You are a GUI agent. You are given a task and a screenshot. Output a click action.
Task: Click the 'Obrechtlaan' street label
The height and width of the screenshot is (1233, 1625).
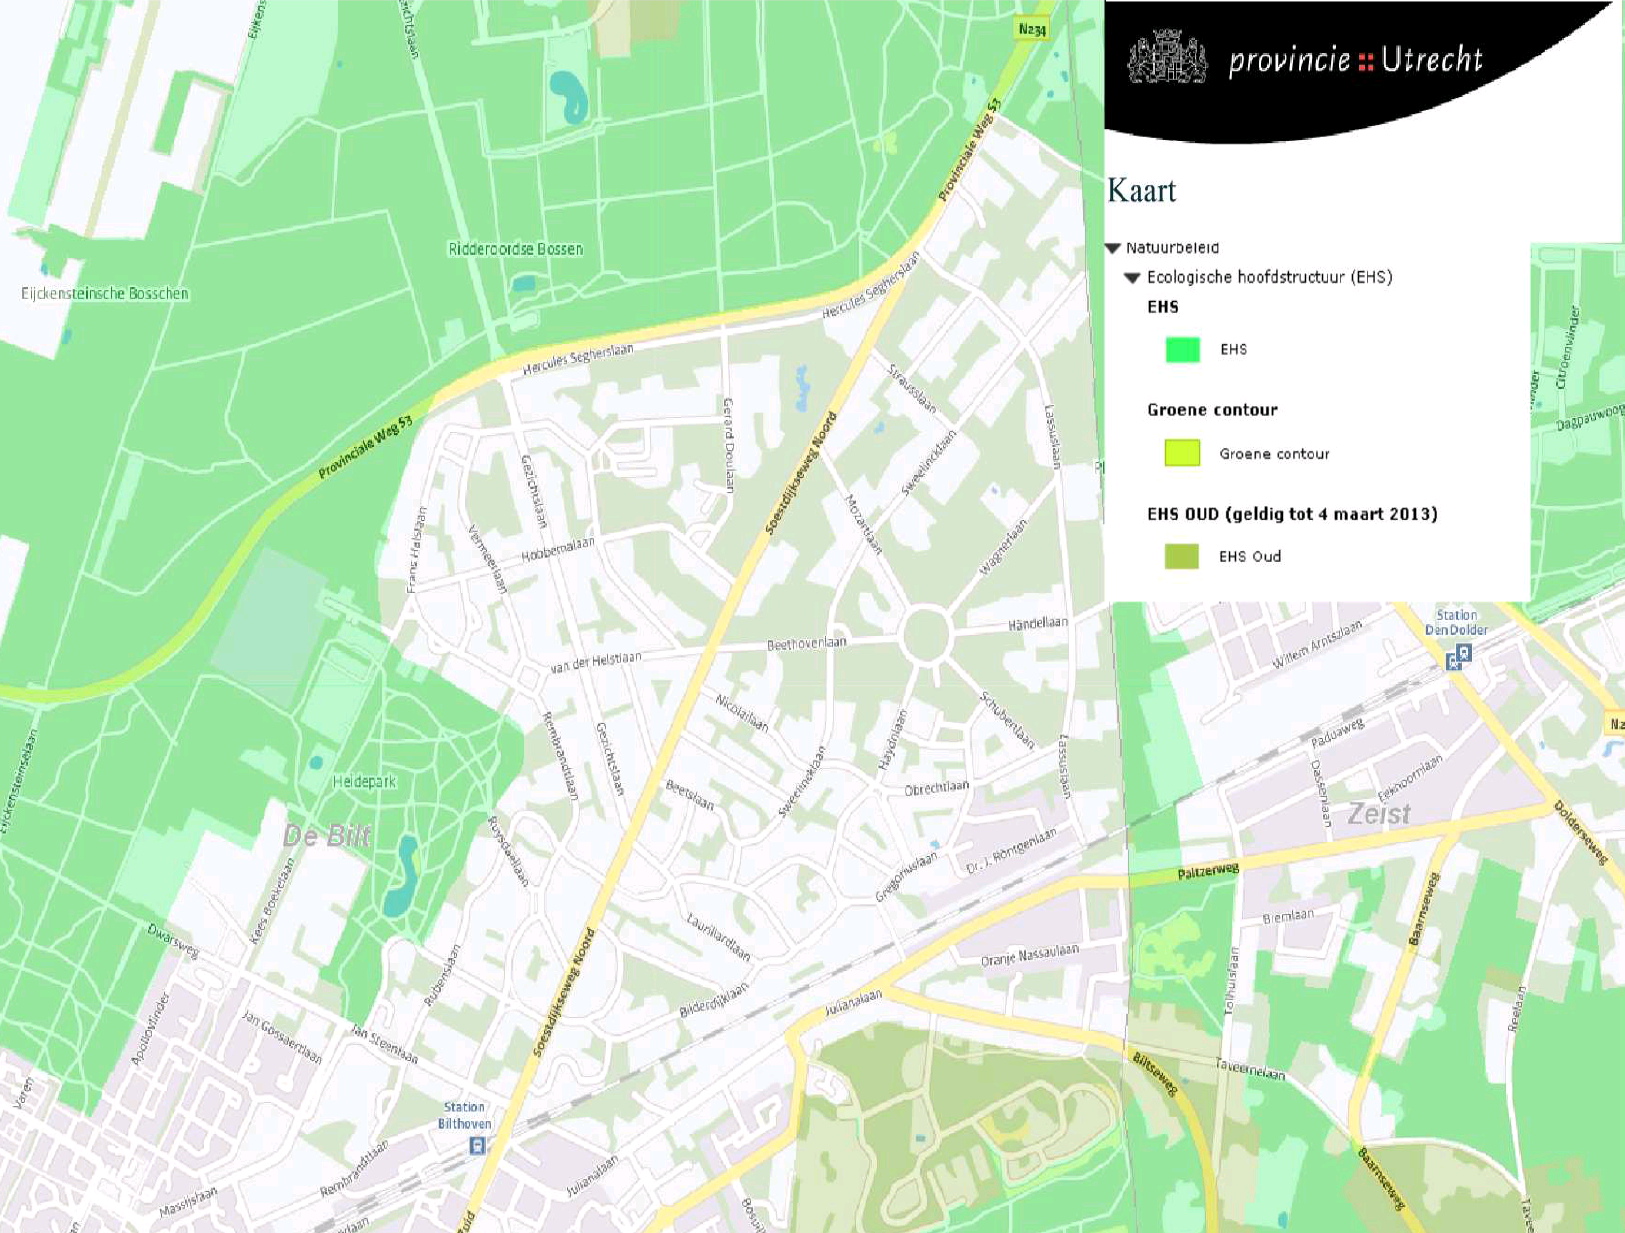click(x=936, y=789)
